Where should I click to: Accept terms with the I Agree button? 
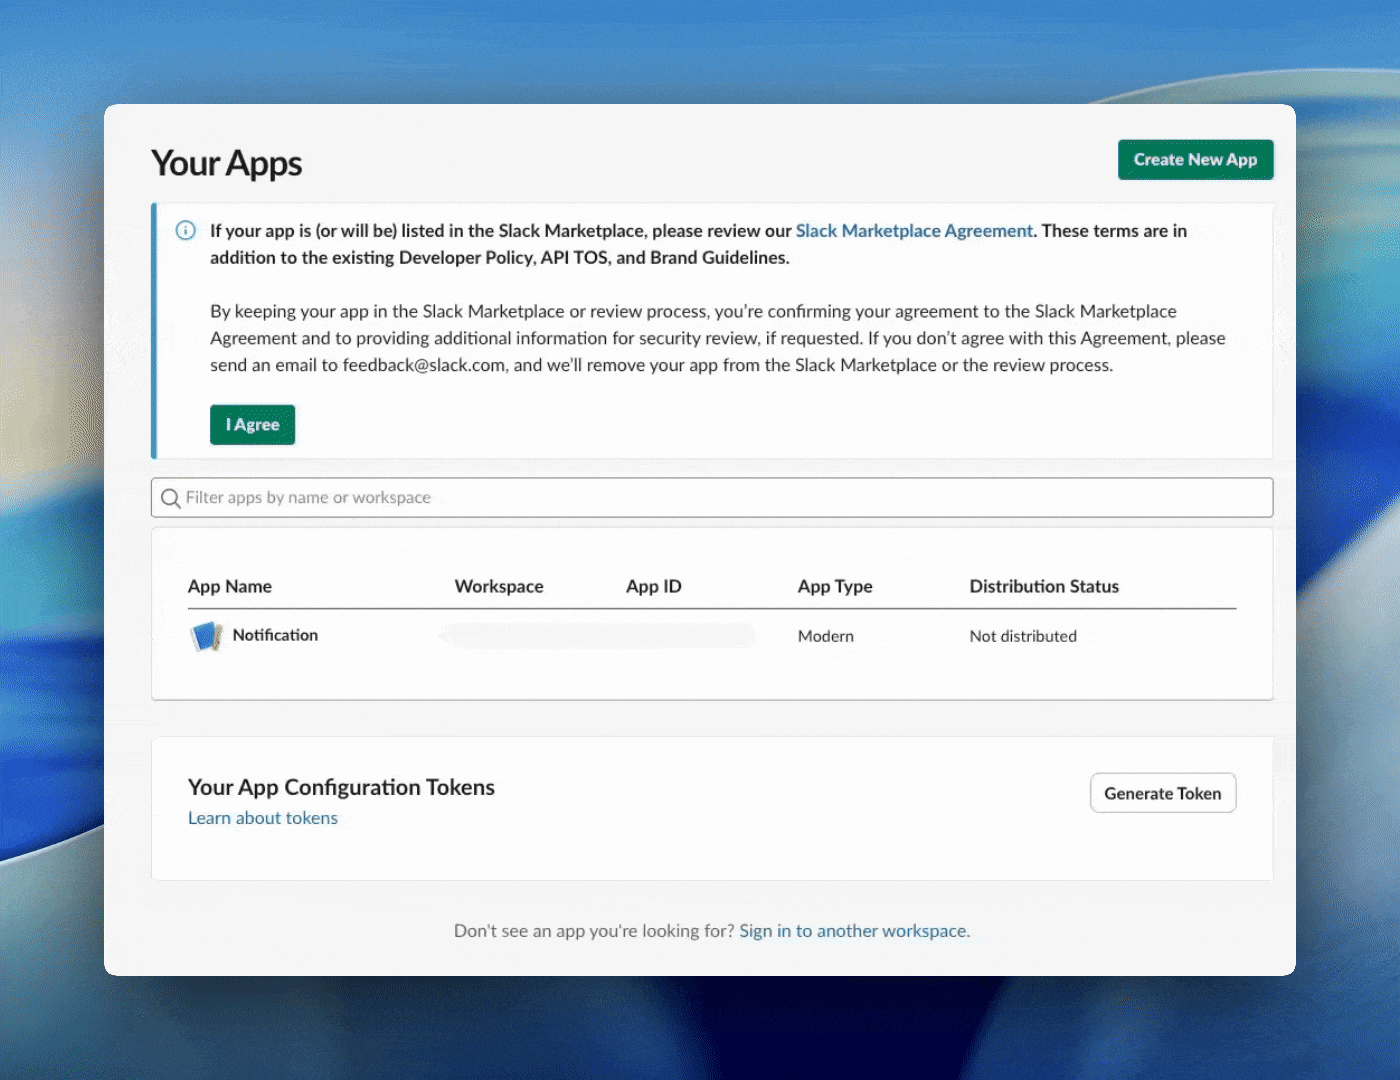(x=252, y=425)
